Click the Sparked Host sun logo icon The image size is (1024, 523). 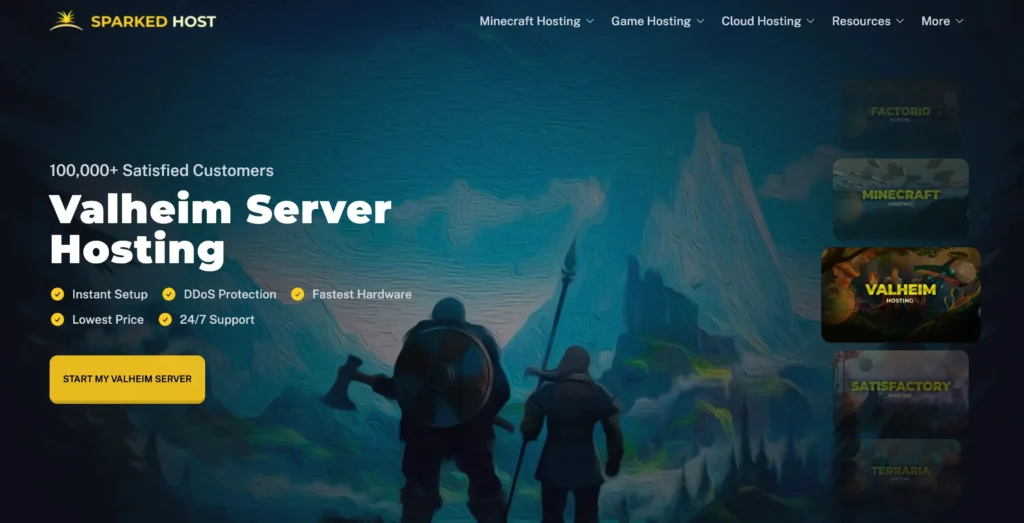click(66, 21)
